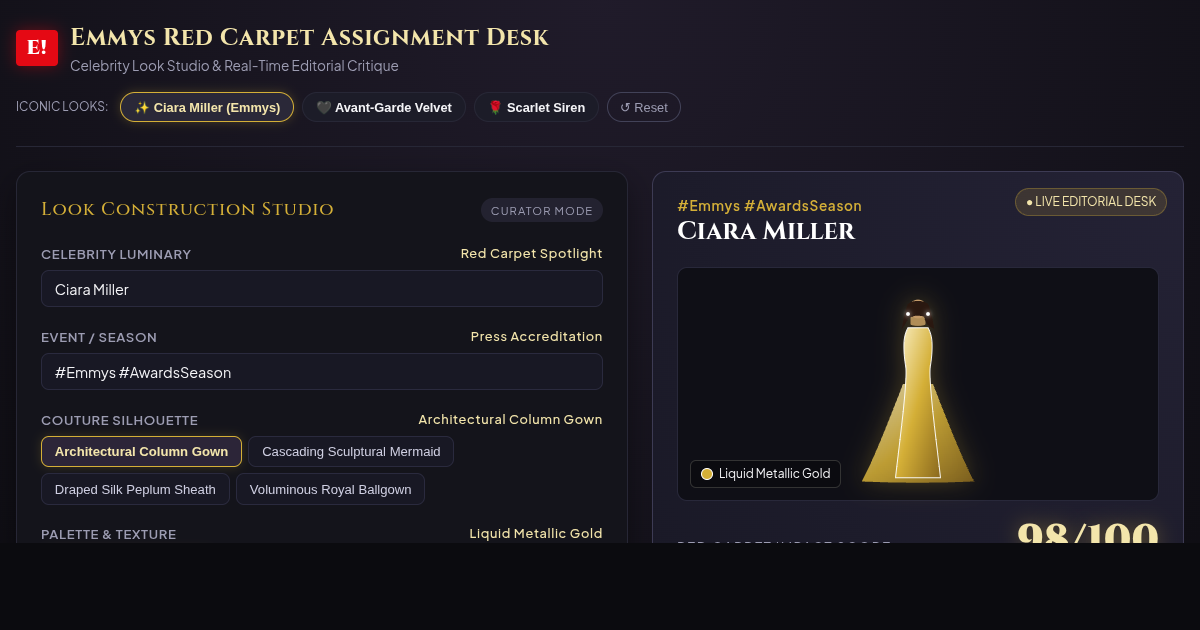Click the Couture Silhouette section label
This screenshot has height=630, width=1200.
click(x=119, y=421)
